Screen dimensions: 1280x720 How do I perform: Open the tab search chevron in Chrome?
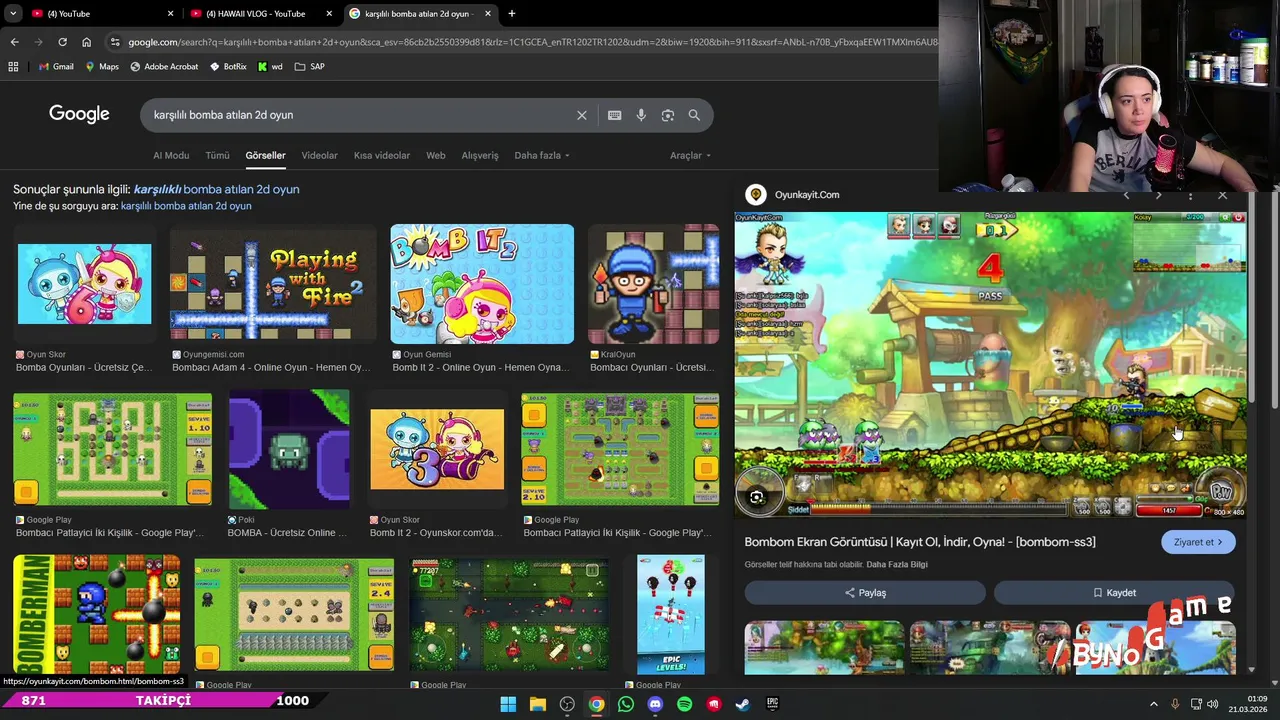12,13
